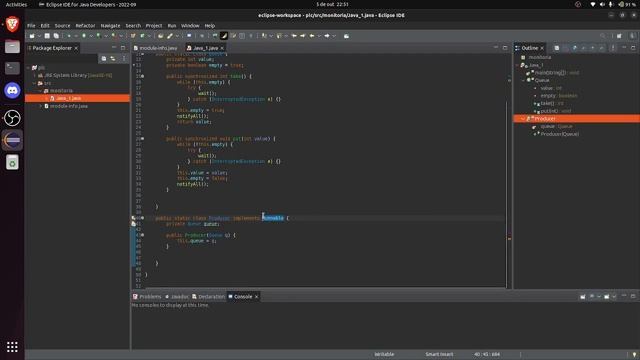Click the Save All toolbar icon
640x360 pixels.
(56, 36)
